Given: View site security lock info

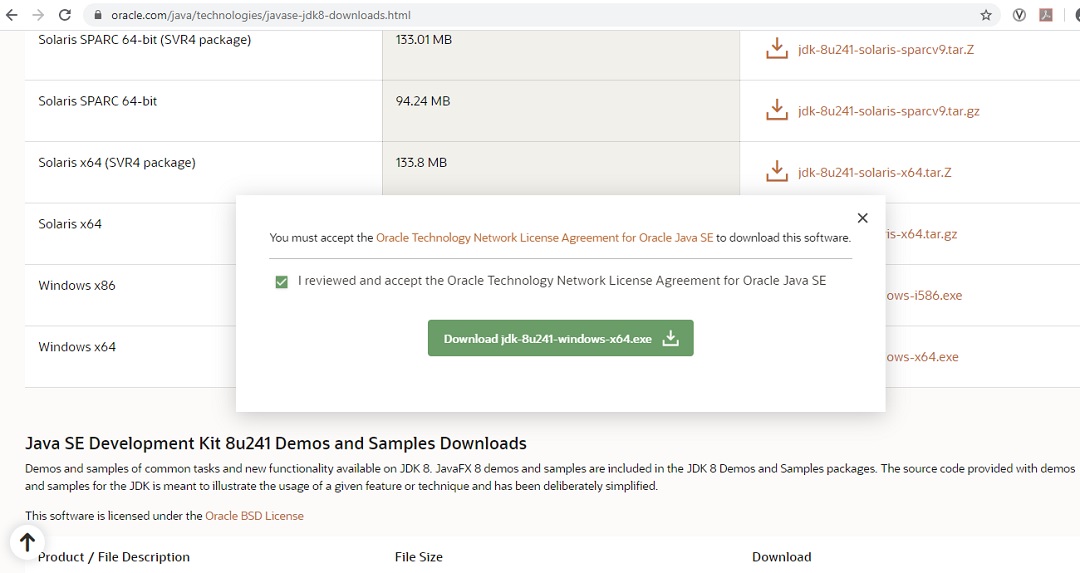Looking at the screenshot, I should [98, 14].
